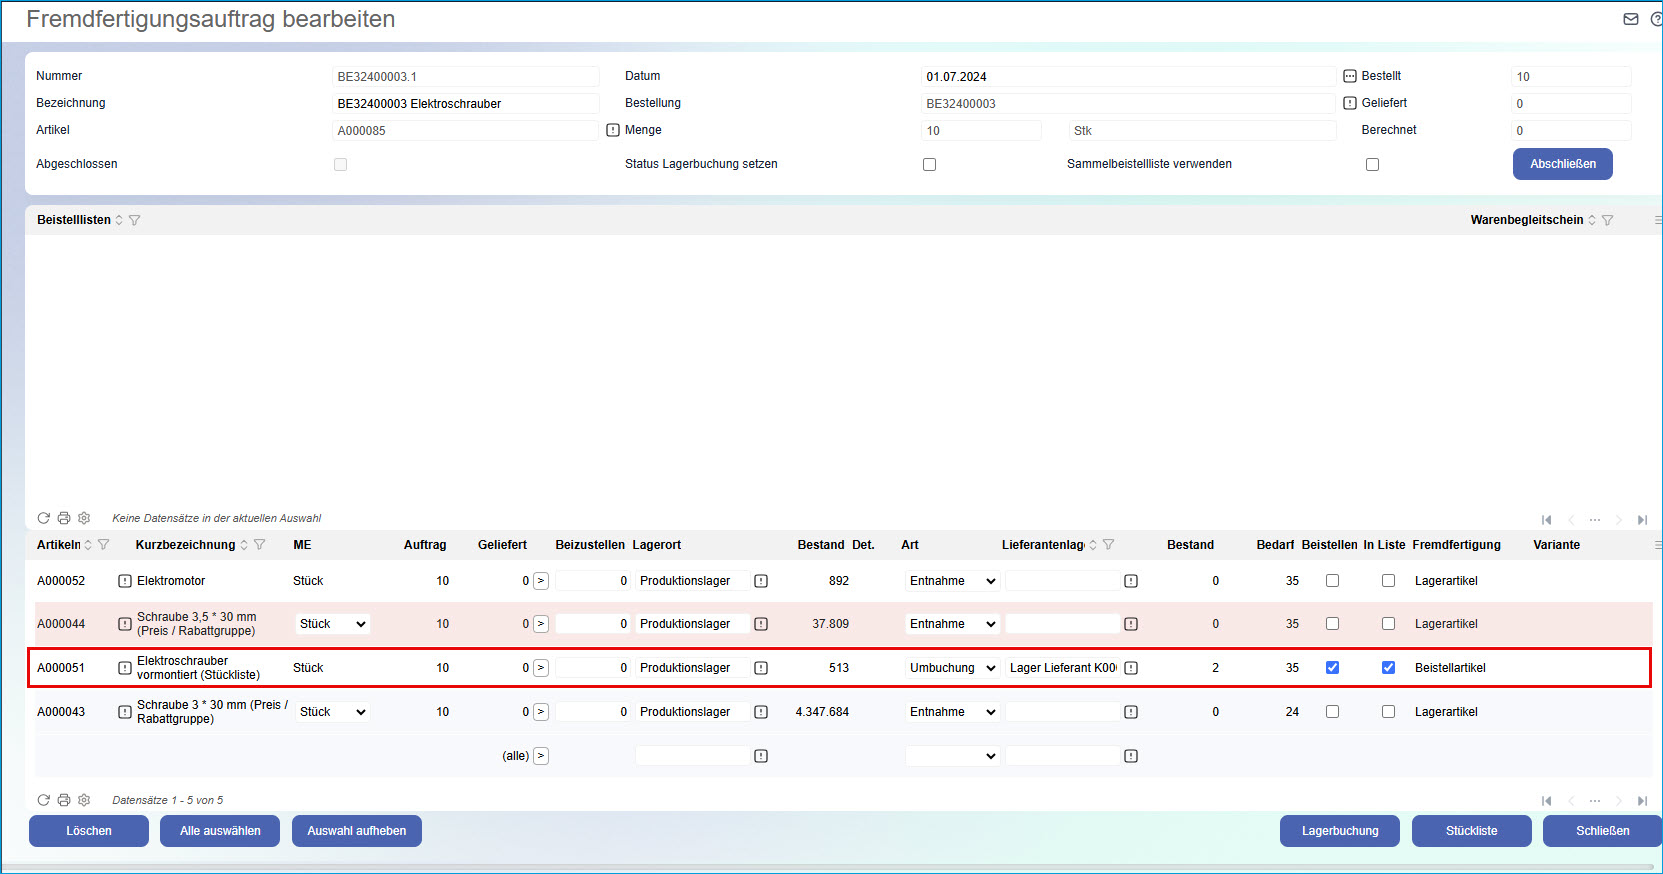Viewport: 1663px width, 874px height.
Task: Open ME Stück dropdown for A000043
Action: point(333,712)
